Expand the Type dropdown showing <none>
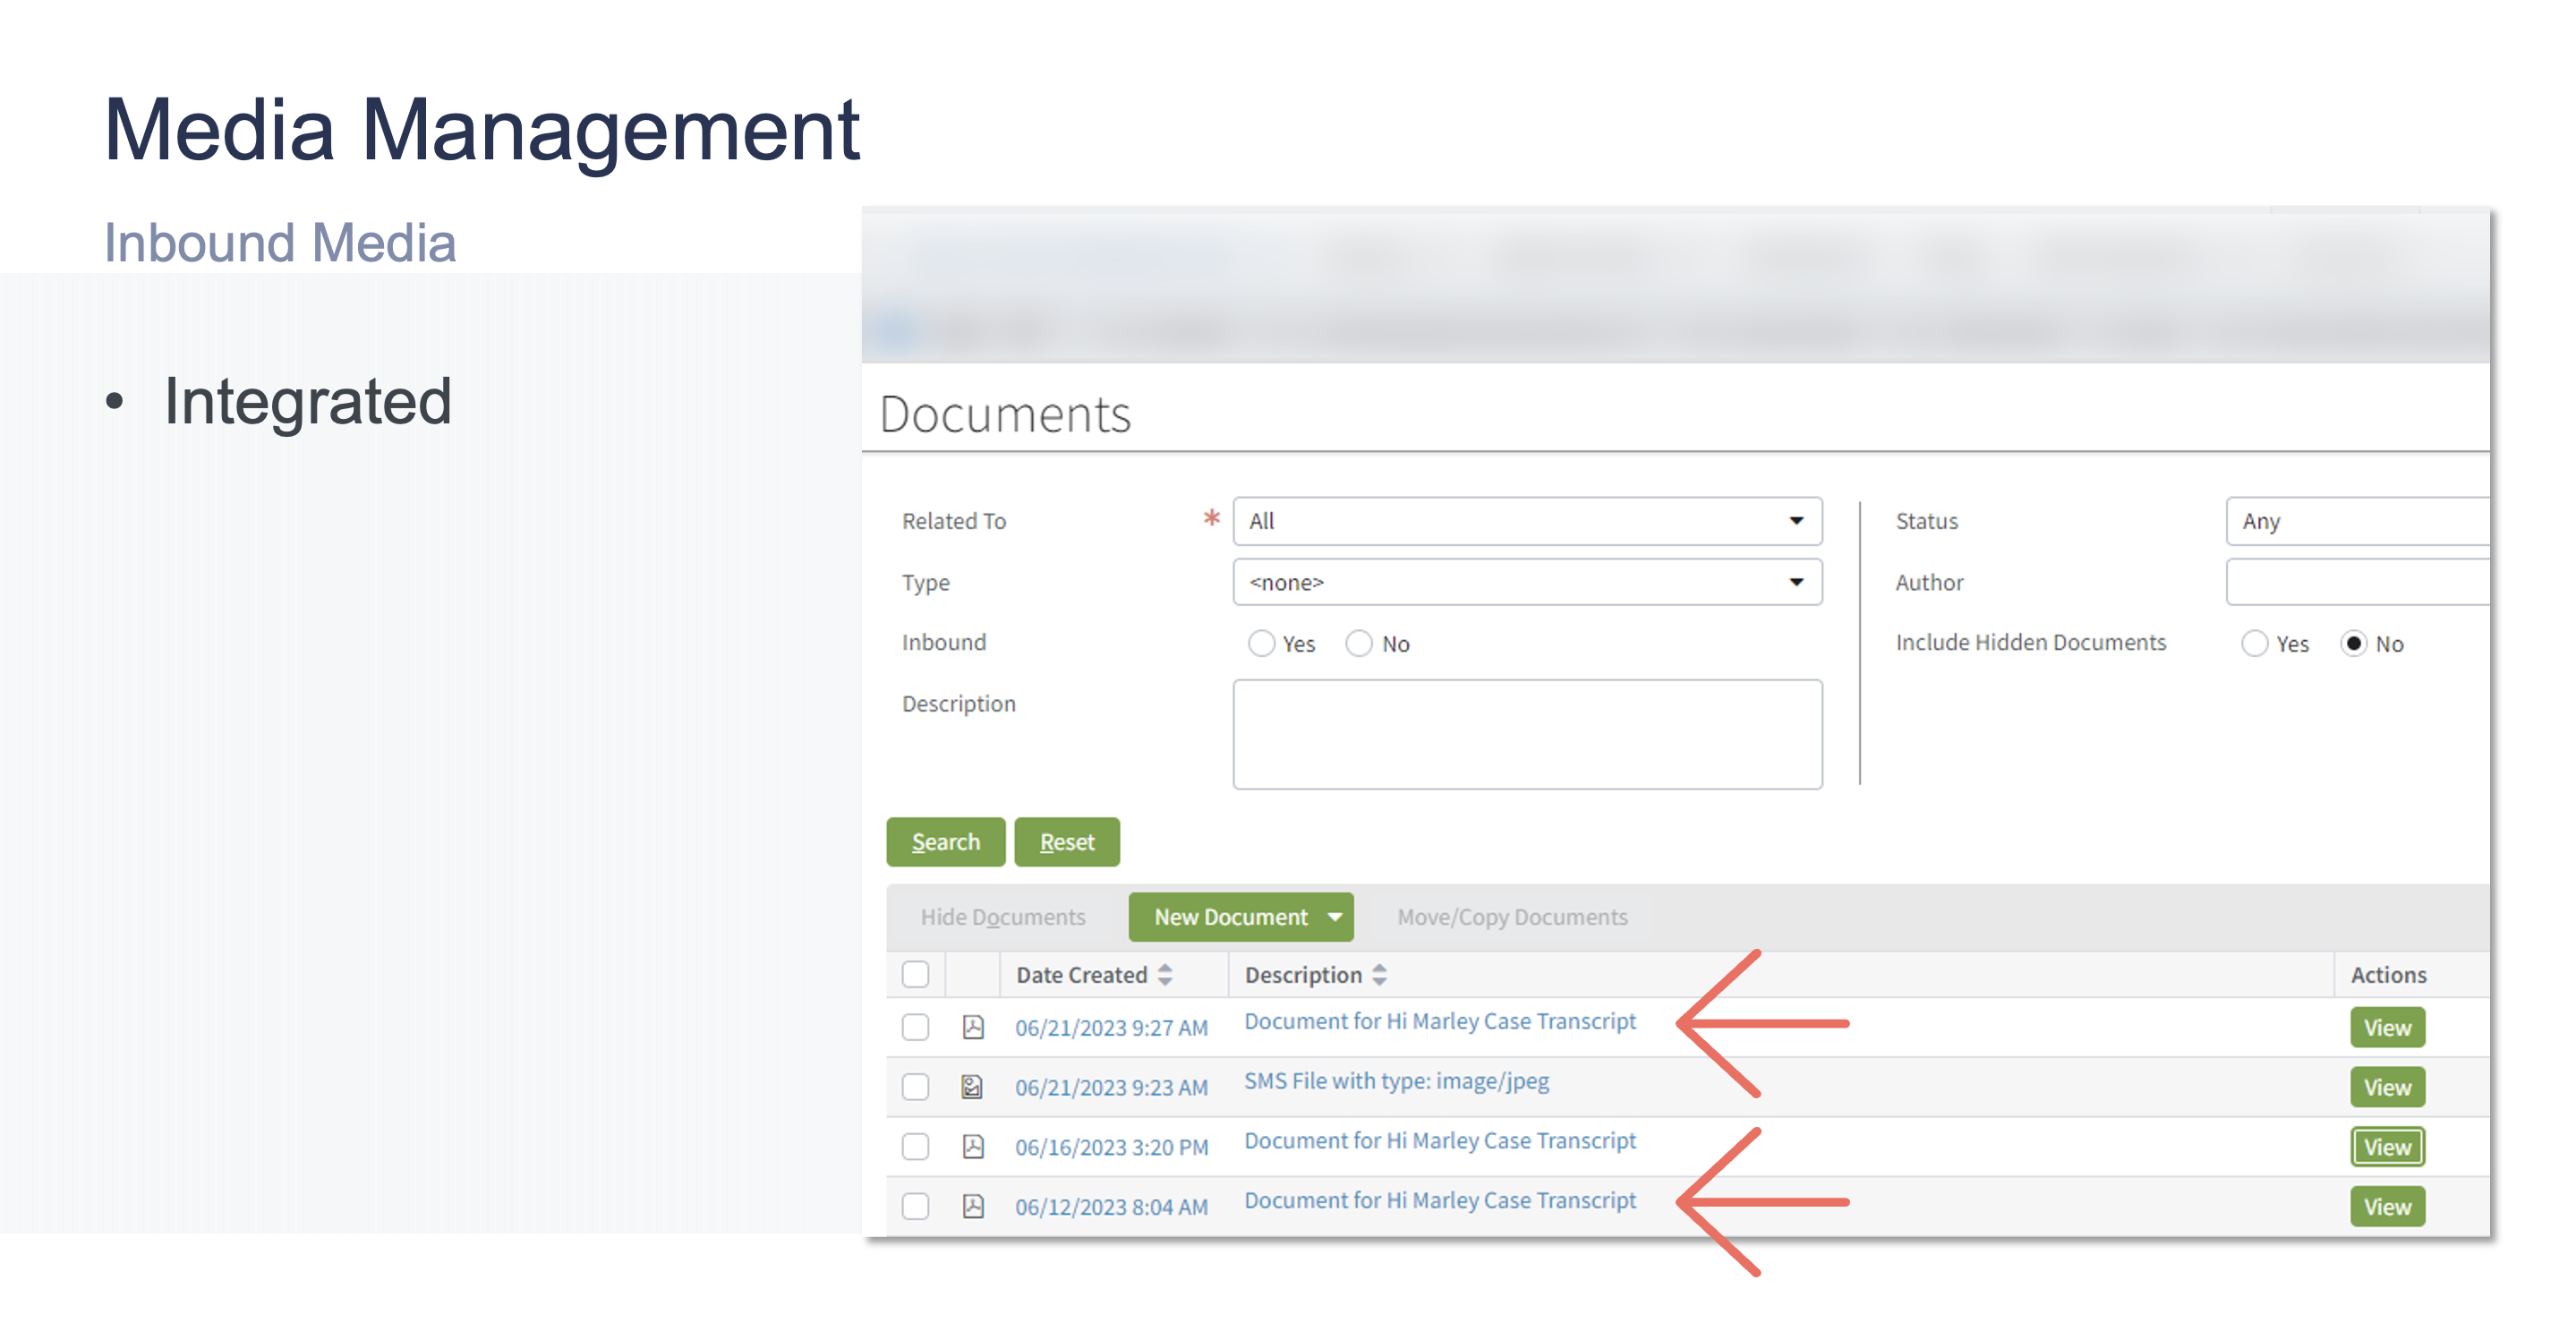The height and width of the screenshot is (1323, 2576). (1796, 582)
